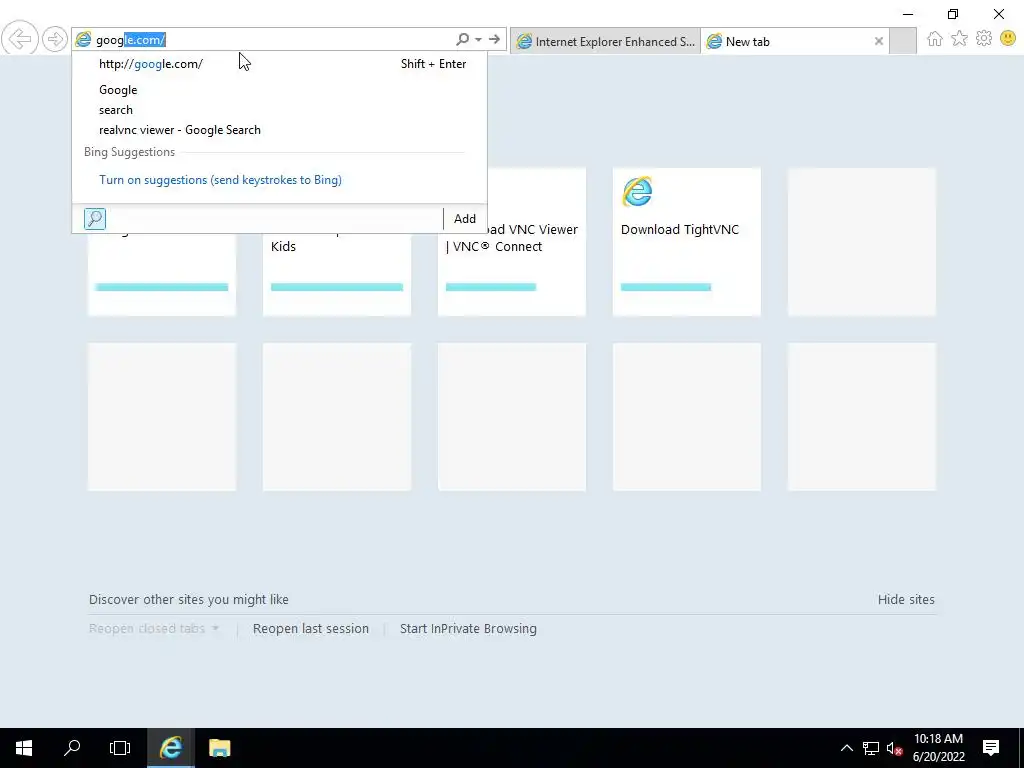Image resolution: width=1024 pixels, height=768 pixels.
Task: Open the address bar autocomplete dropdown arrow
Action: (479, 40)
